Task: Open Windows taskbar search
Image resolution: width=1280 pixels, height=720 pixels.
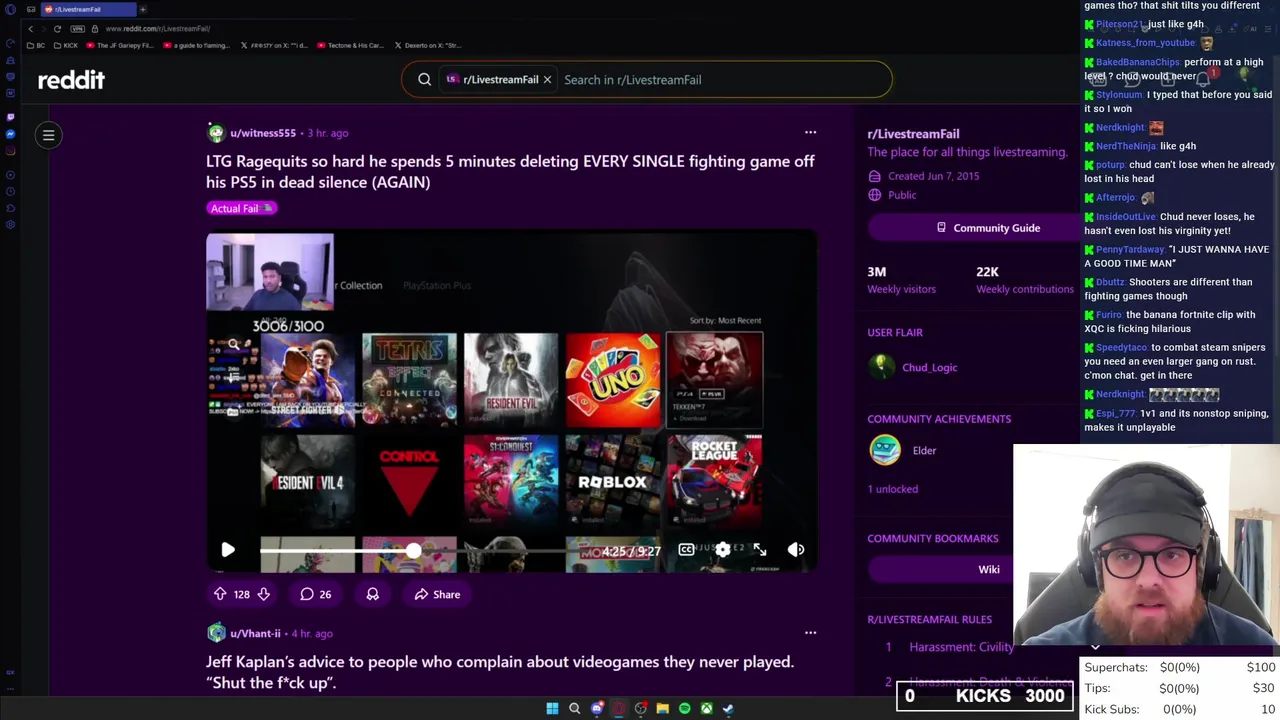Action: [x=574, y=708]
